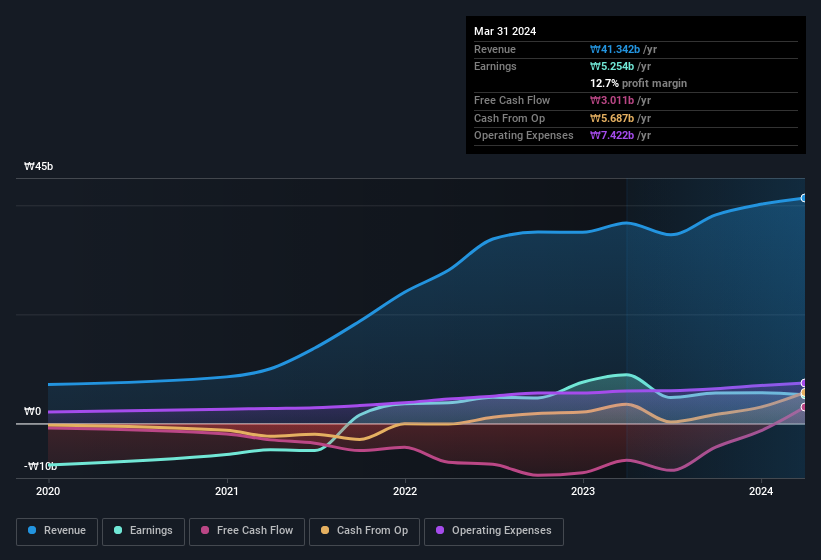Click the ₩7.422b operating expenses value
The height and width of the screenshot is (560, 821).
tap(612, 136)
